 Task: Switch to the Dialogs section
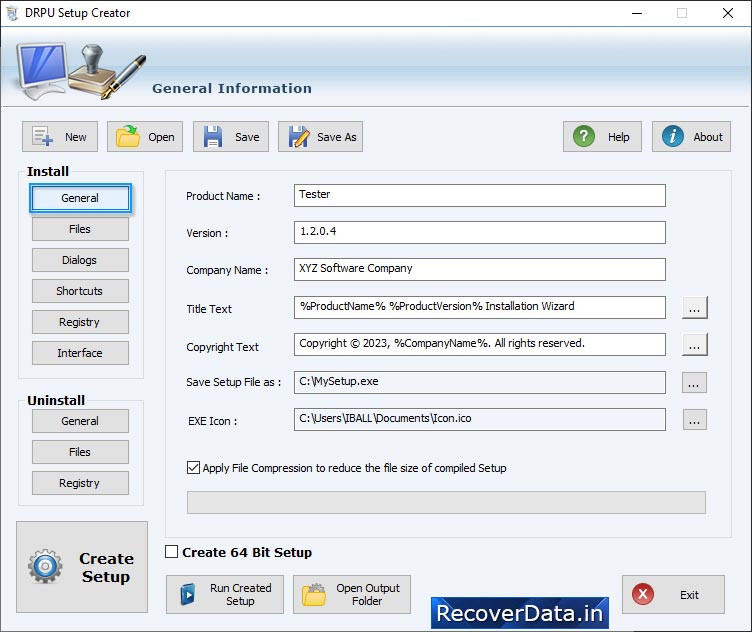coord(80,260)
